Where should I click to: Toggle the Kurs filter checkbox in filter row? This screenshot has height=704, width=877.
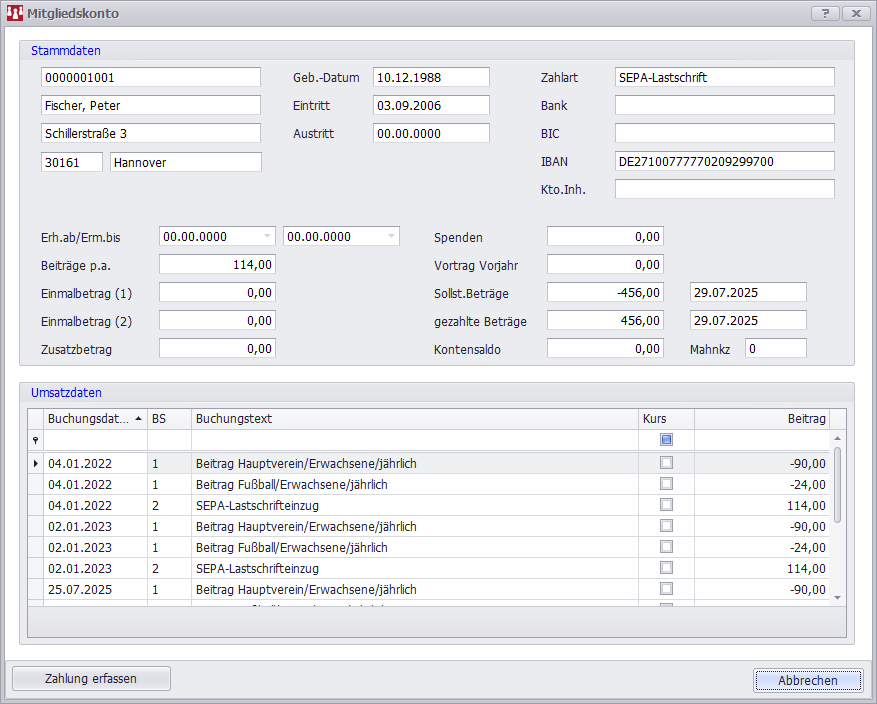[x=666, y=440]
